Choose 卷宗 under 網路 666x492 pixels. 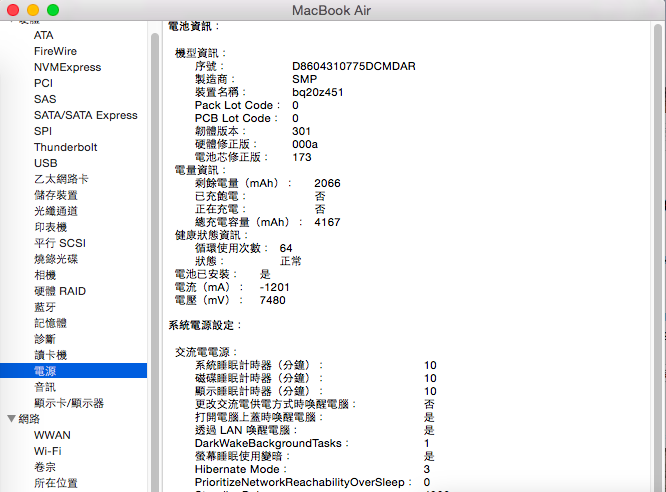(x=45, y=467)
